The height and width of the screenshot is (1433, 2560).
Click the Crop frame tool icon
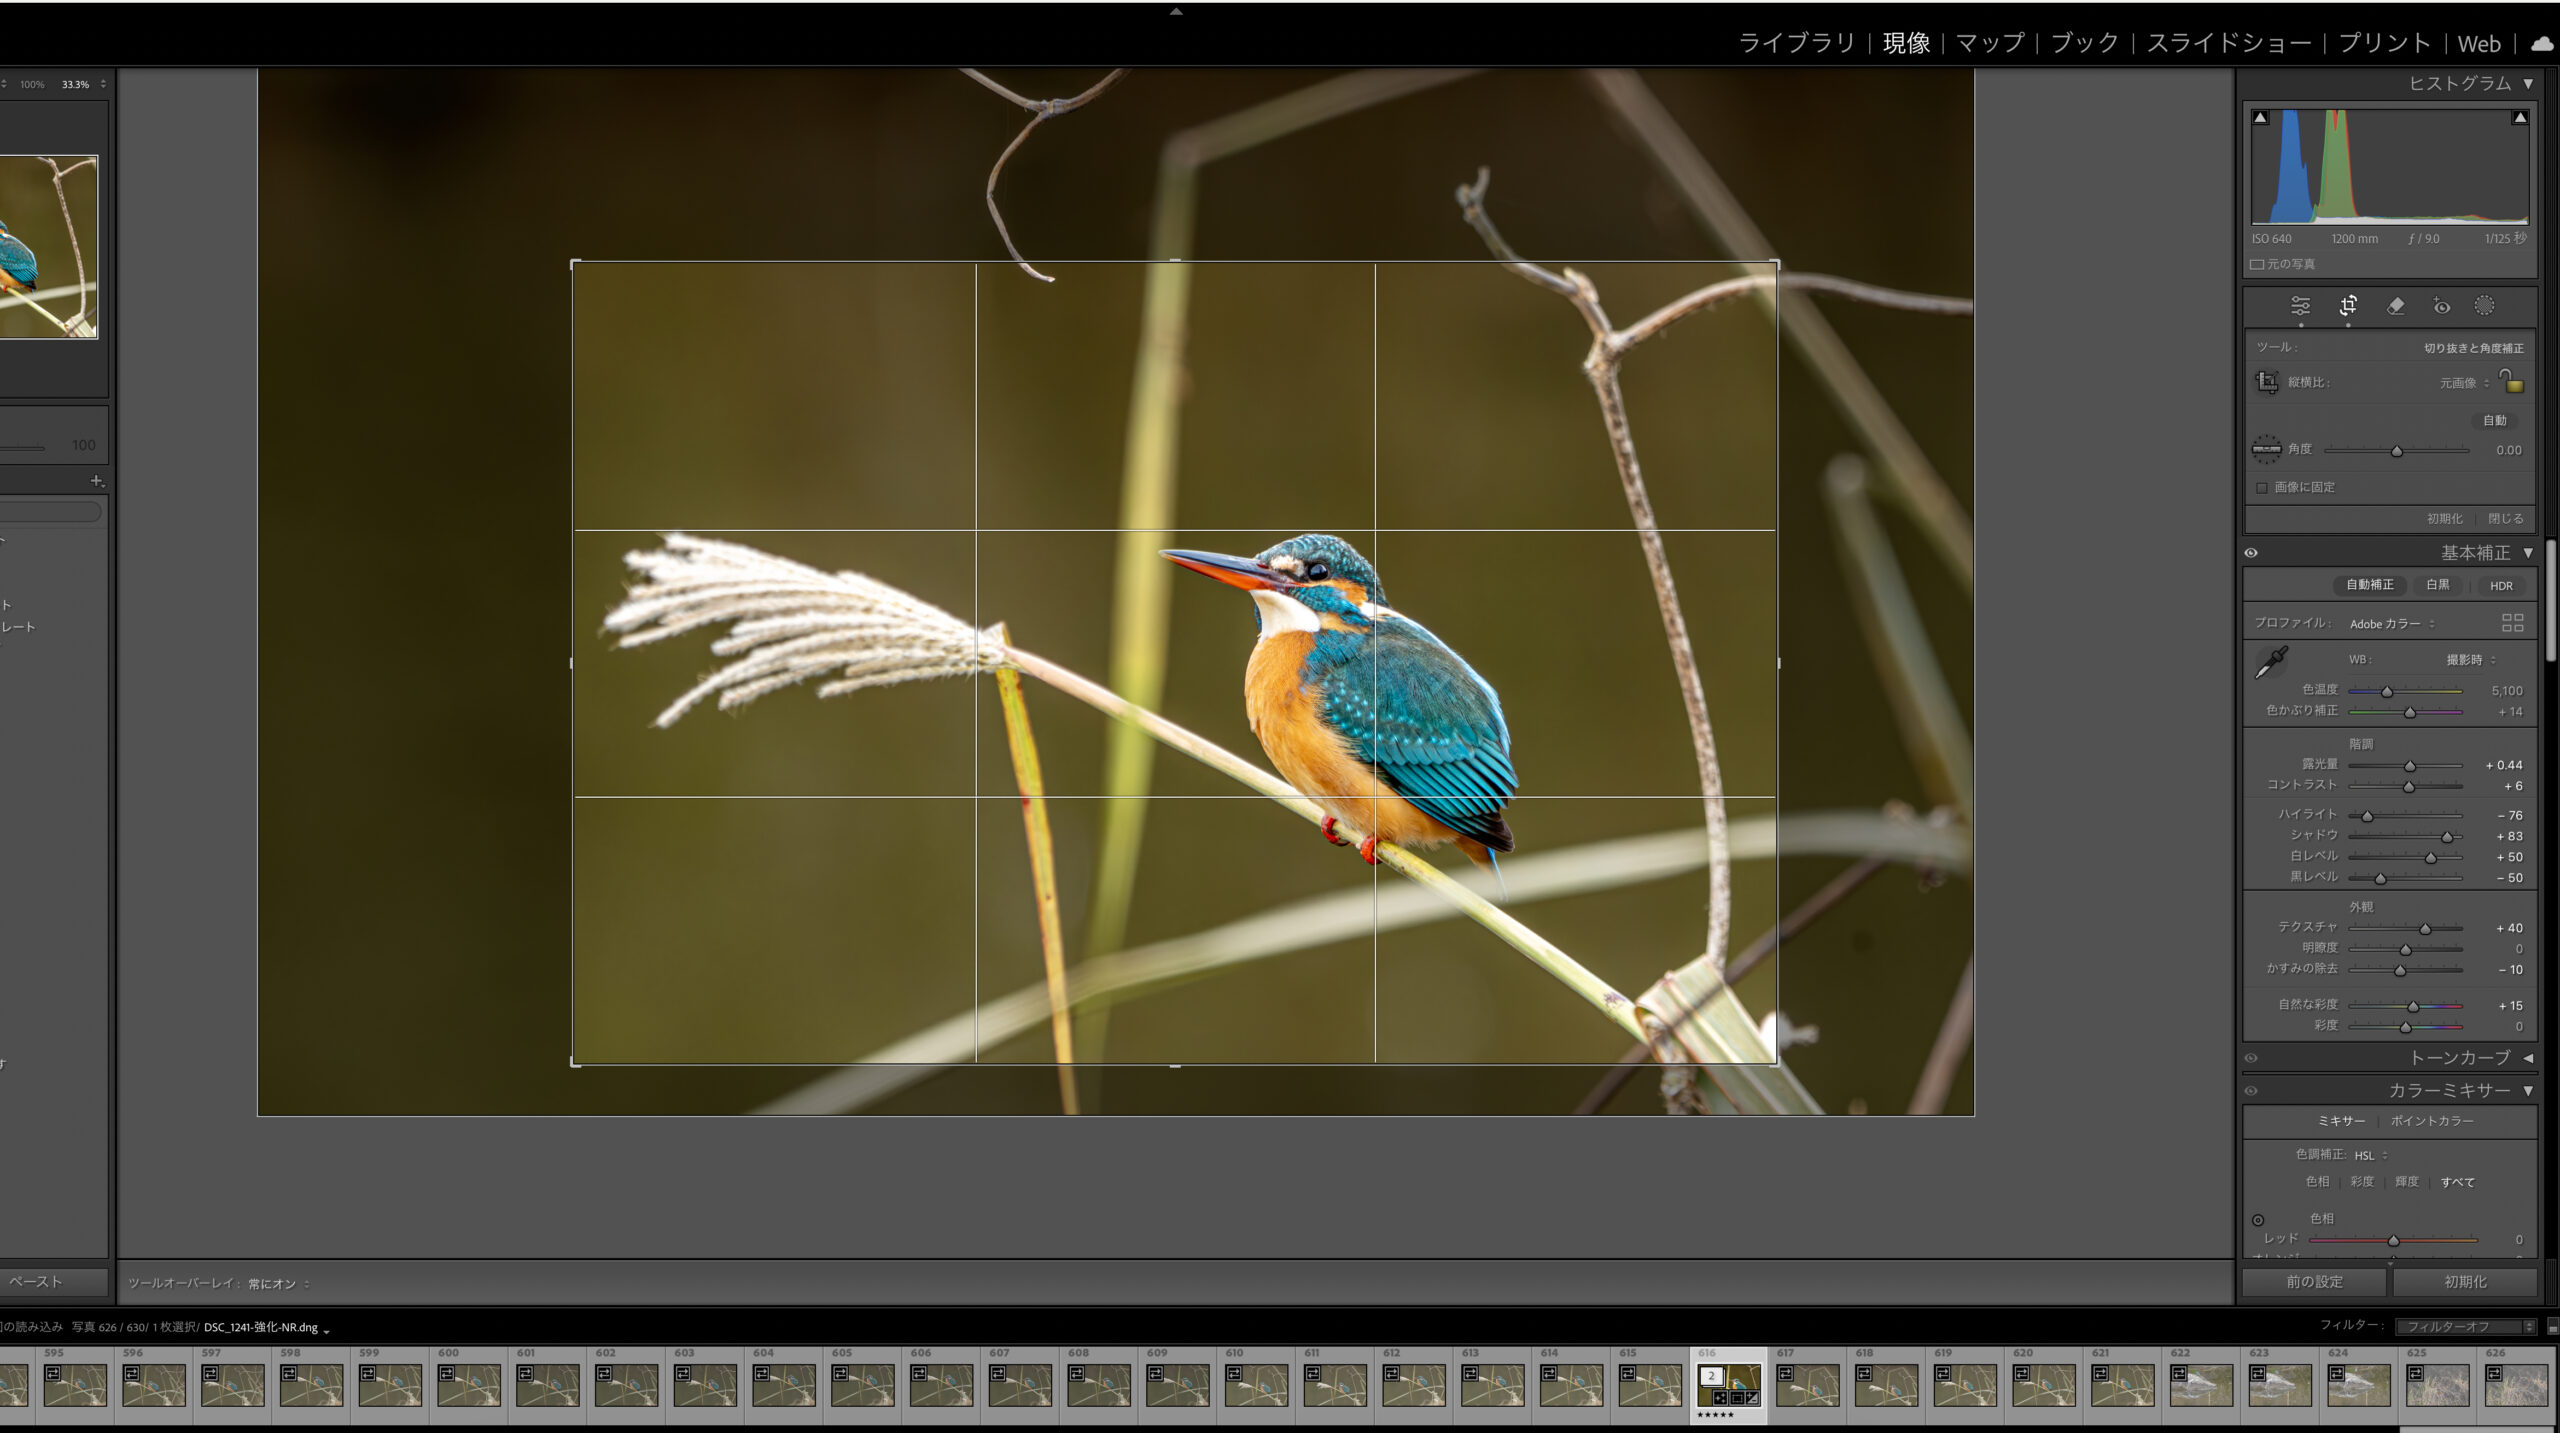point(2267,382)
